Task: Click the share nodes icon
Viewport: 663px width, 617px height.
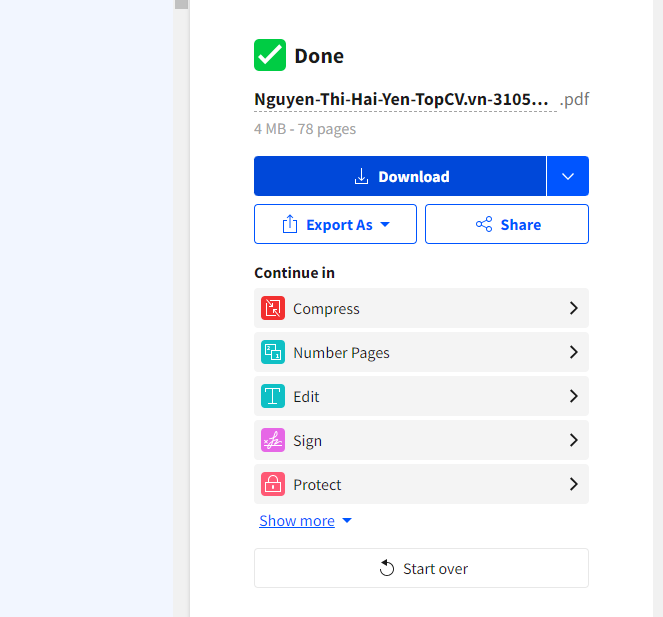Action: (x=484, y=224)
